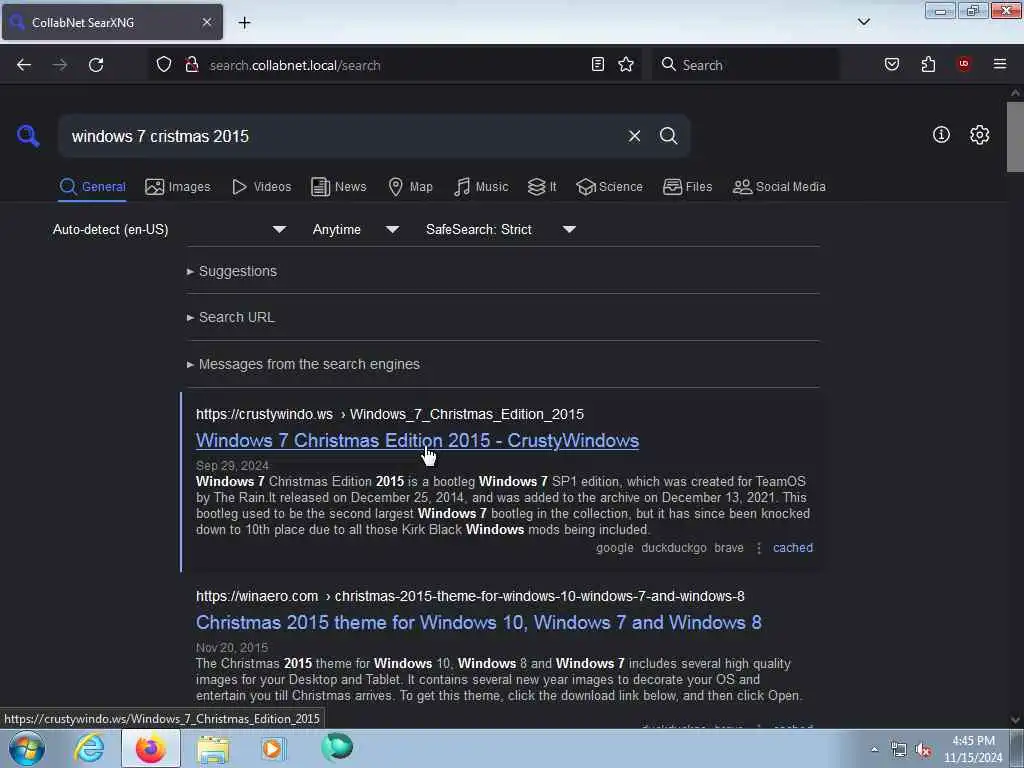Switch to the Files tab
This screenshot has width=1024, height=768.
pyautogui.click(x=687, y=187)
